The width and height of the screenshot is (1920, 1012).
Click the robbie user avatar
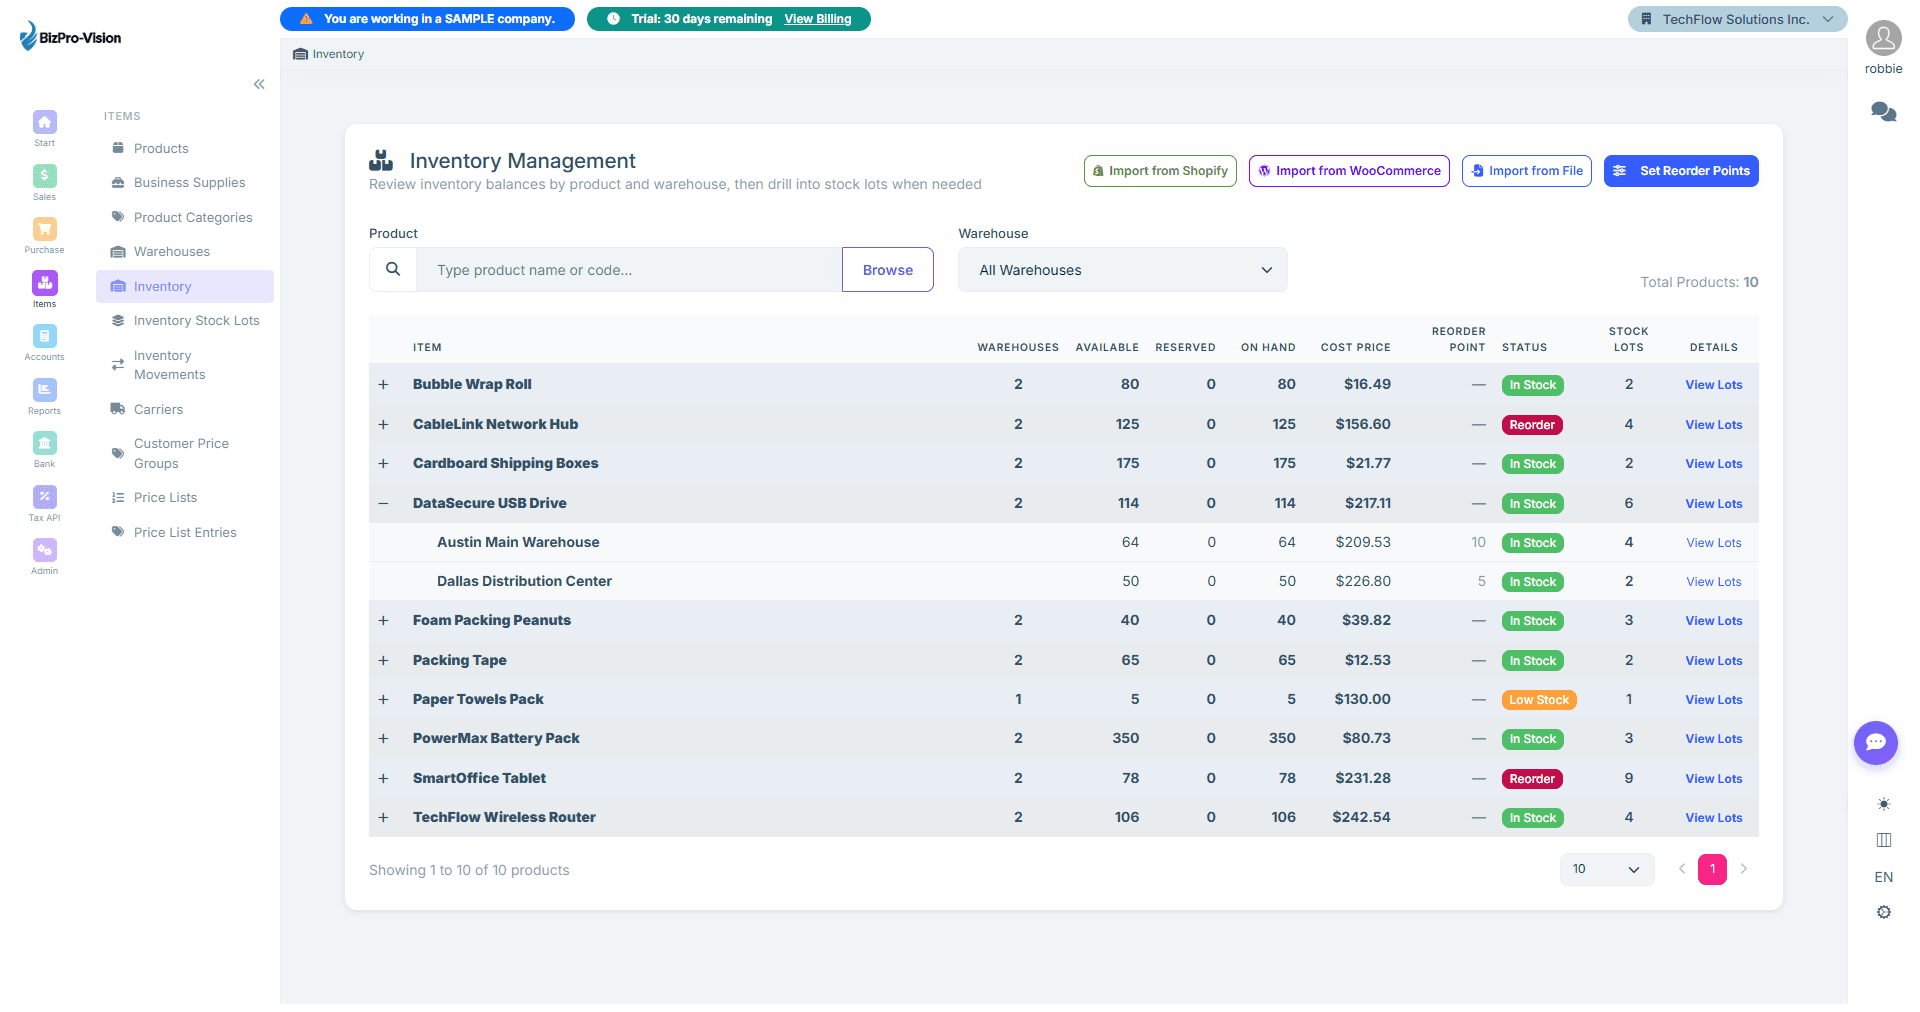click(1883, 39)
